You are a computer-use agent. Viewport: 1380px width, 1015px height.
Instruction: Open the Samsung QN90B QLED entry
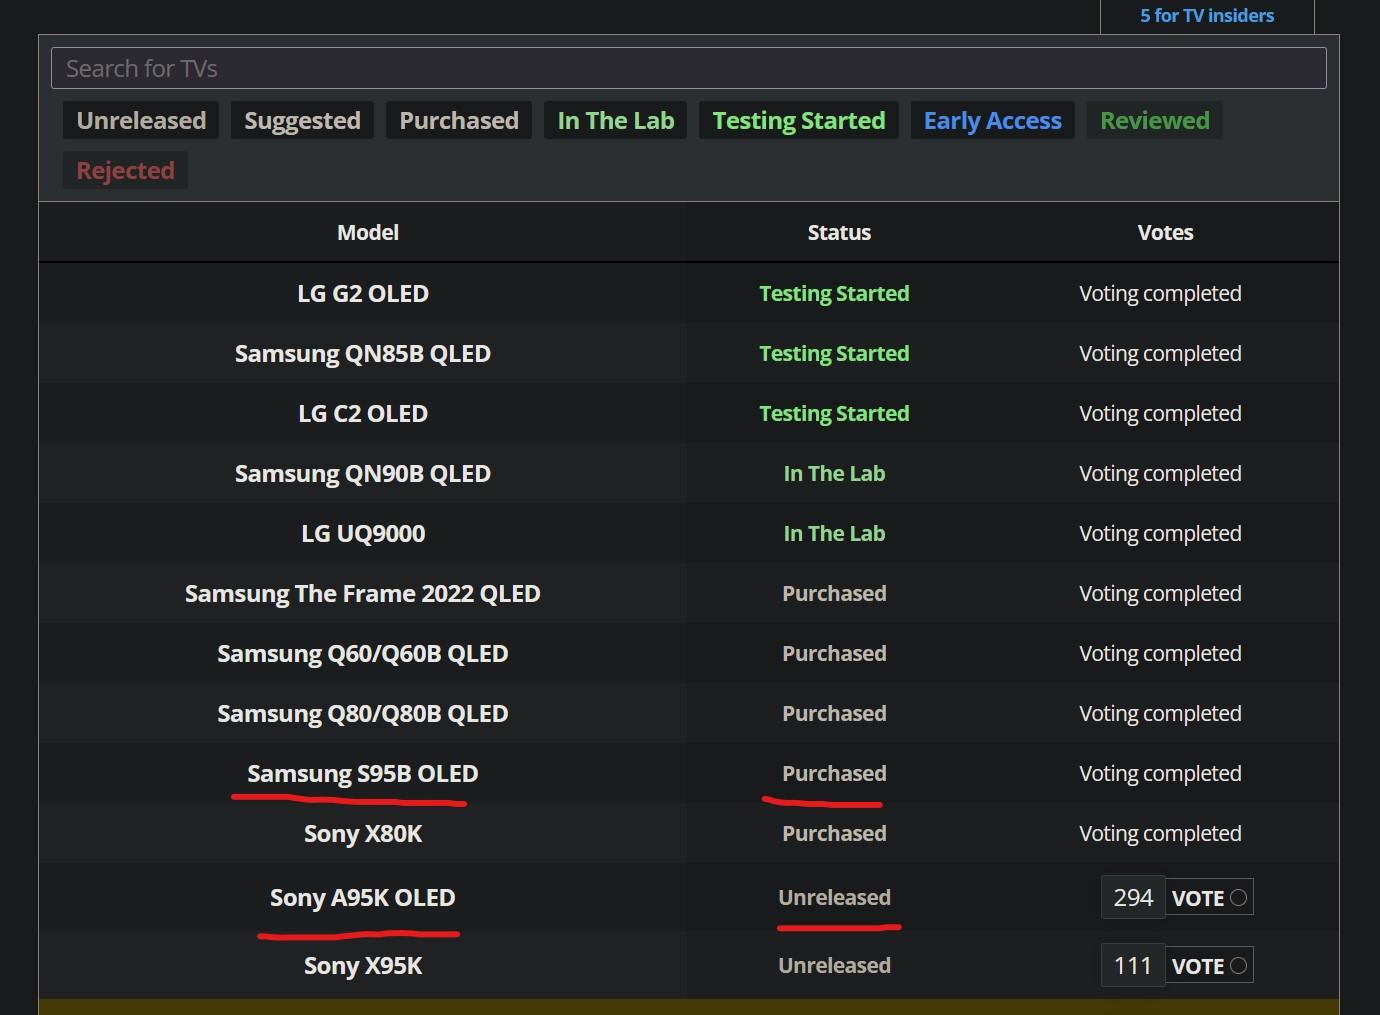pyautogui.click(x=363, y=473)
